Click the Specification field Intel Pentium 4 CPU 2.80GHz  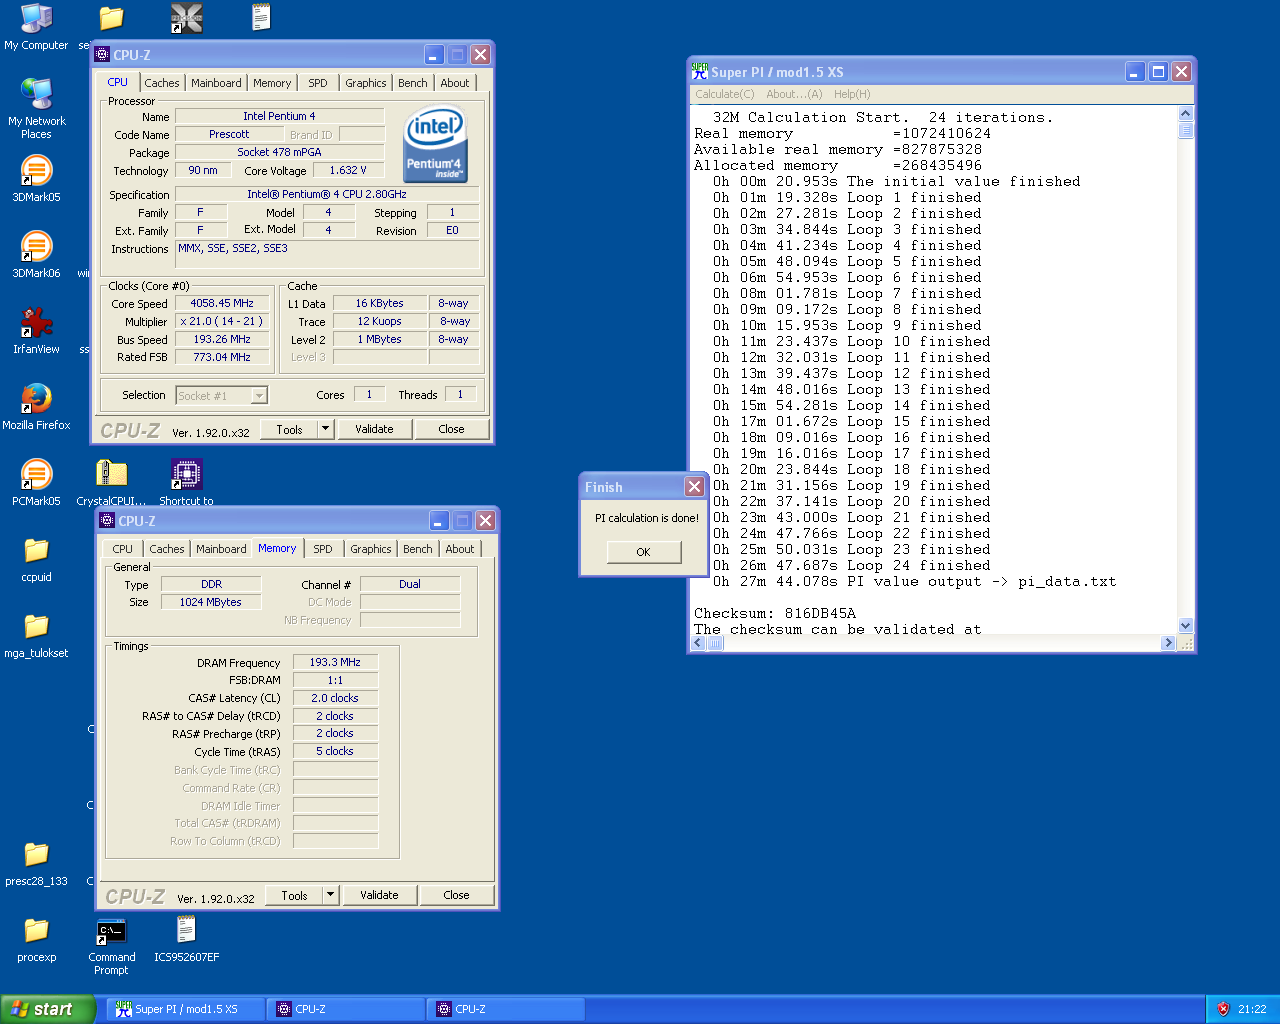[x=327, y=194]
